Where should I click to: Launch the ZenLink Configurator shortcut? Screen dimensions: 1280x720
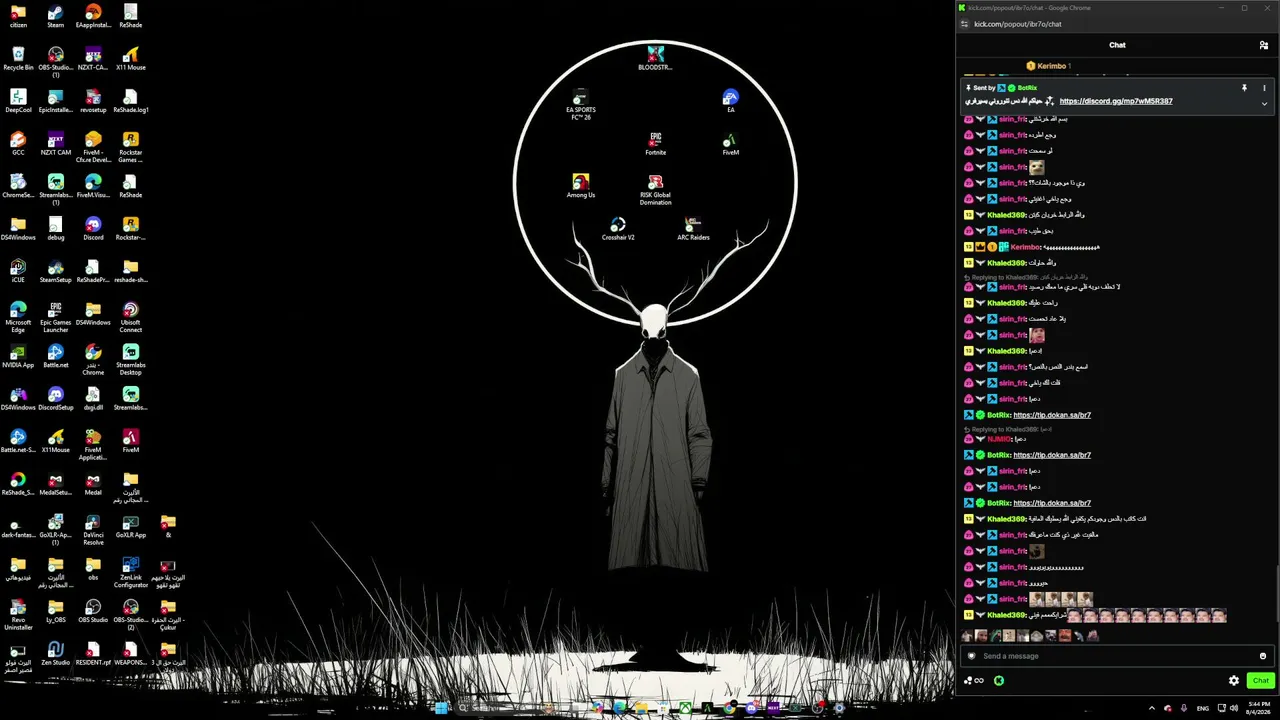coord(131,572)
